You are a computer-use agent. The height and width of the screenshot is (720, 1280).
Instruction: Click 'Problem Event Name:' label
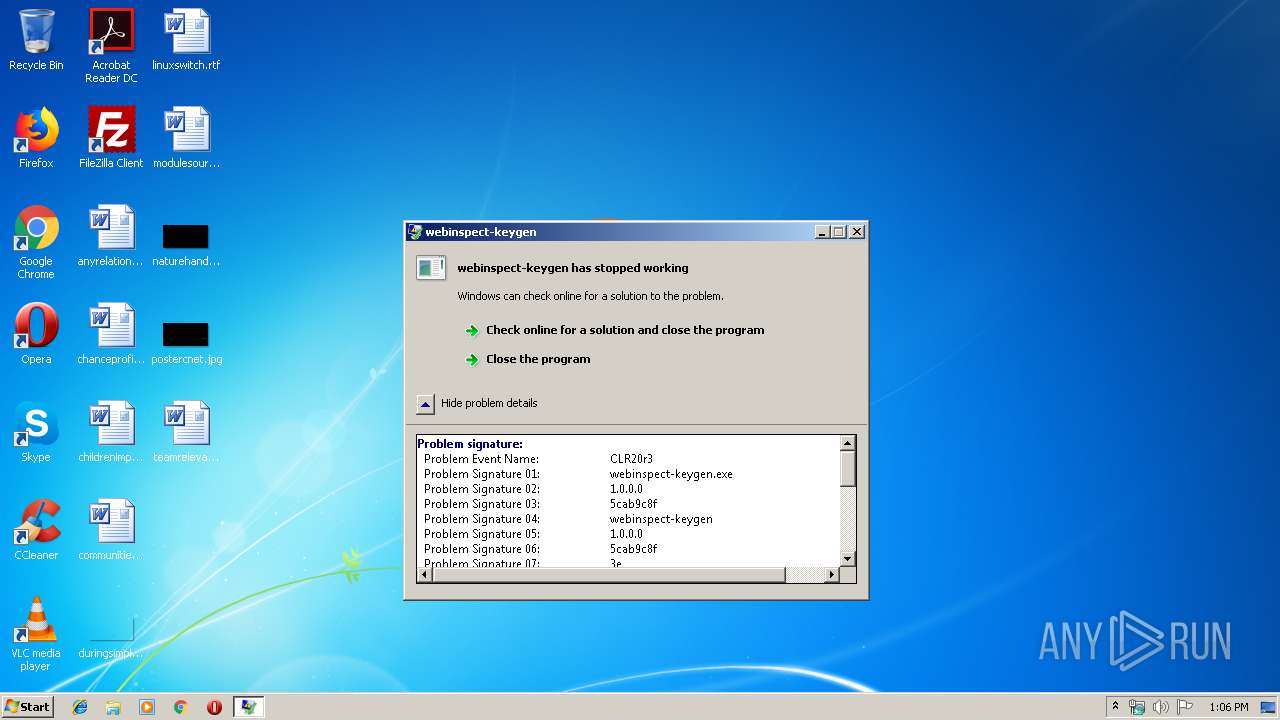tap(481, 459)
